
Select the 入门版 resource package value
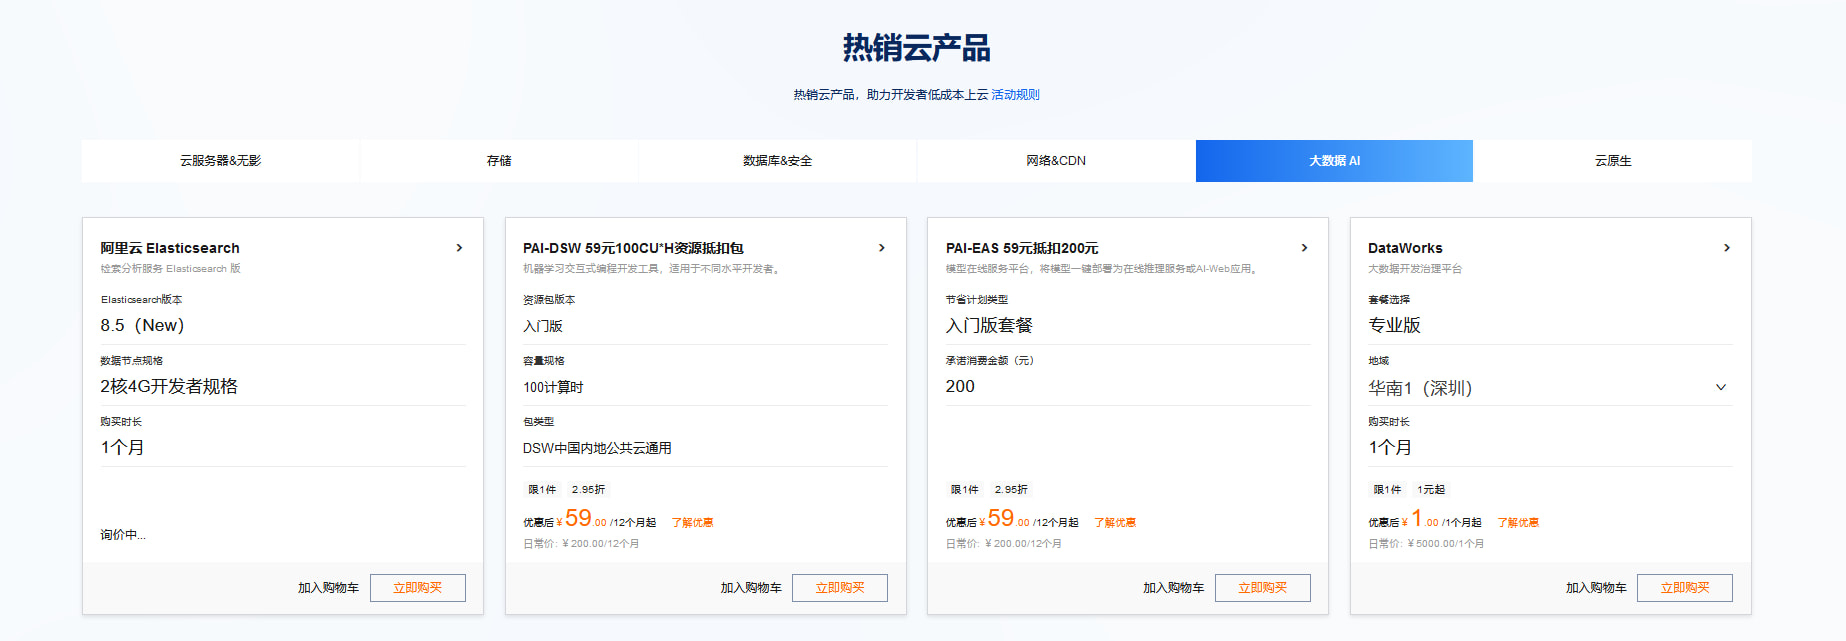543,327
